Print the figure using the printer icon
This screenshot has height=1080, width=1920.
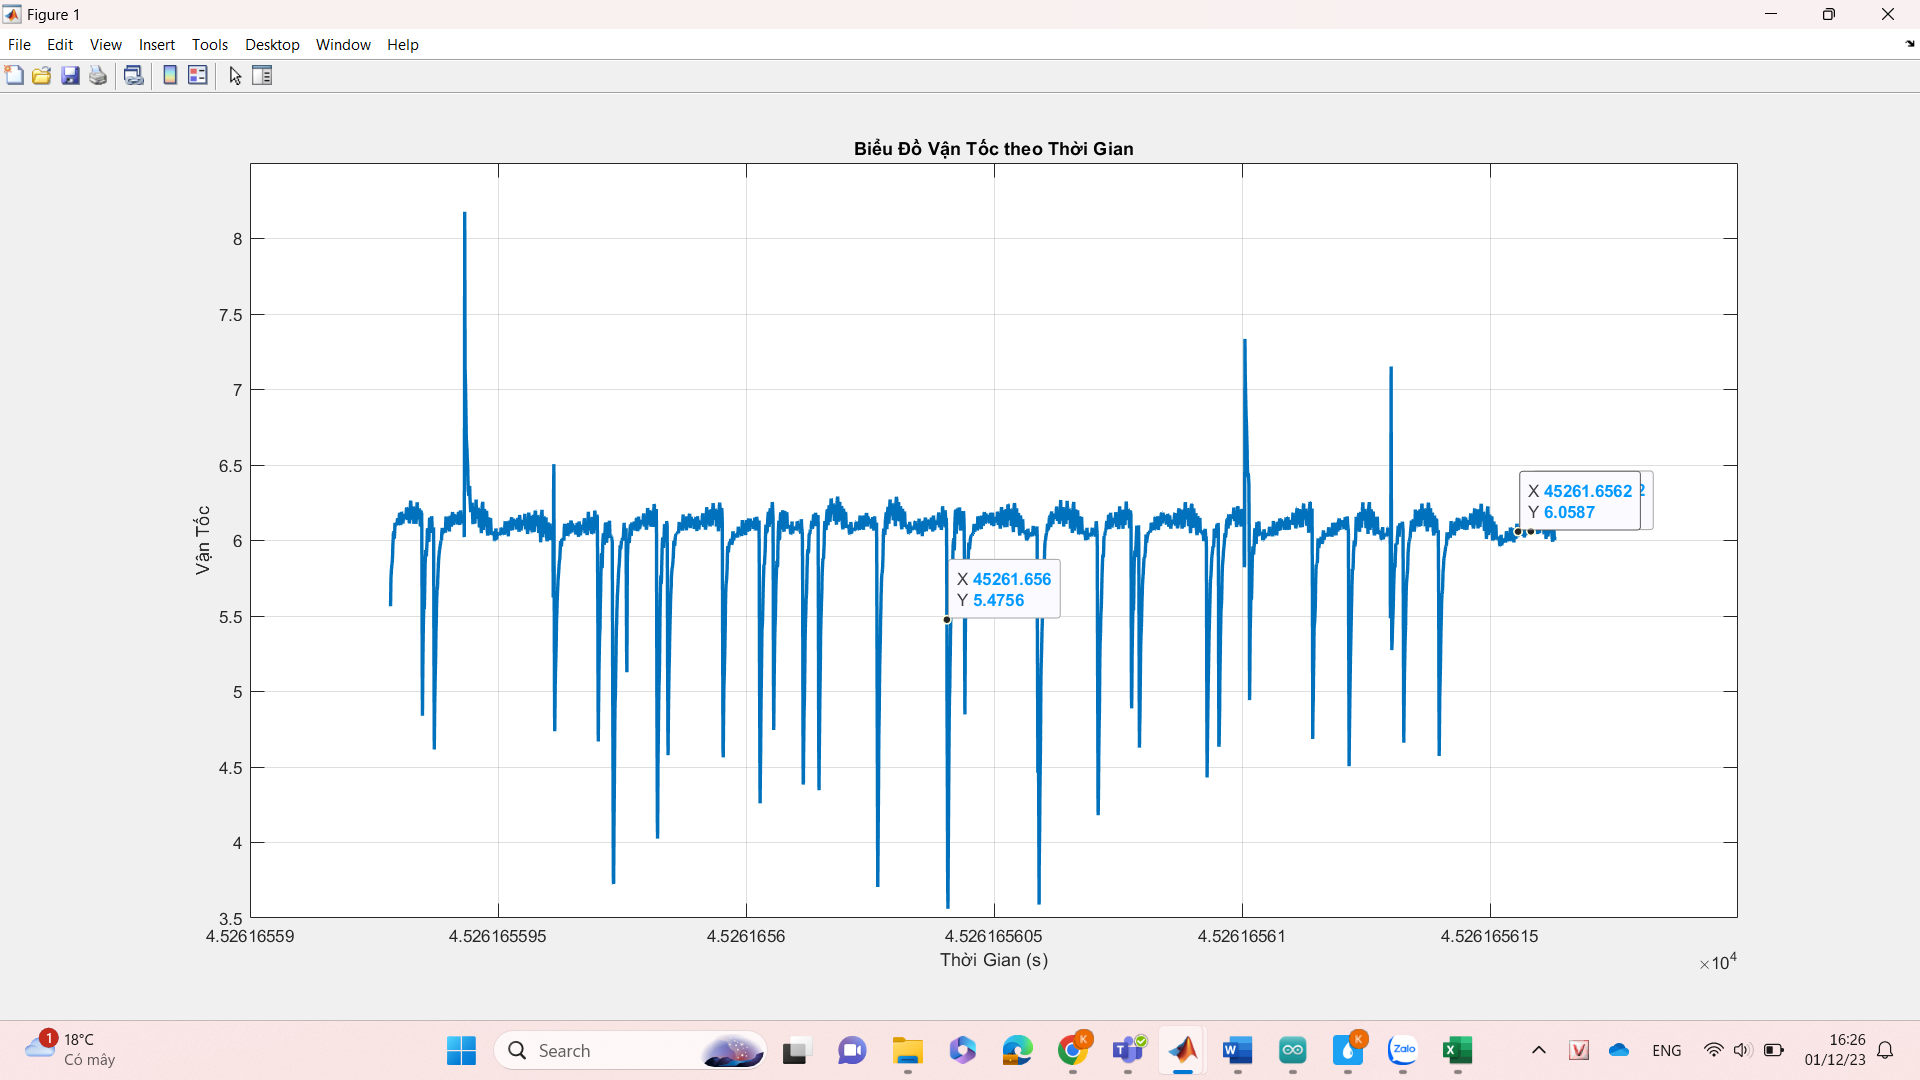(98, 76)
